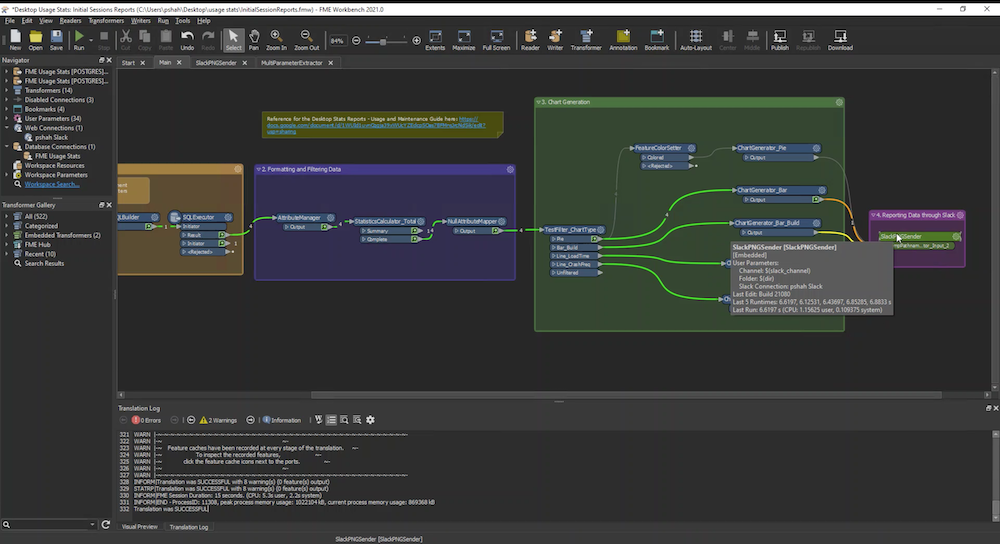Viewport: 1000px width, 544px height.
Task: Expand All (522) in Transformer Gallery
Action: pyautogui.click(x=7, y=216)
